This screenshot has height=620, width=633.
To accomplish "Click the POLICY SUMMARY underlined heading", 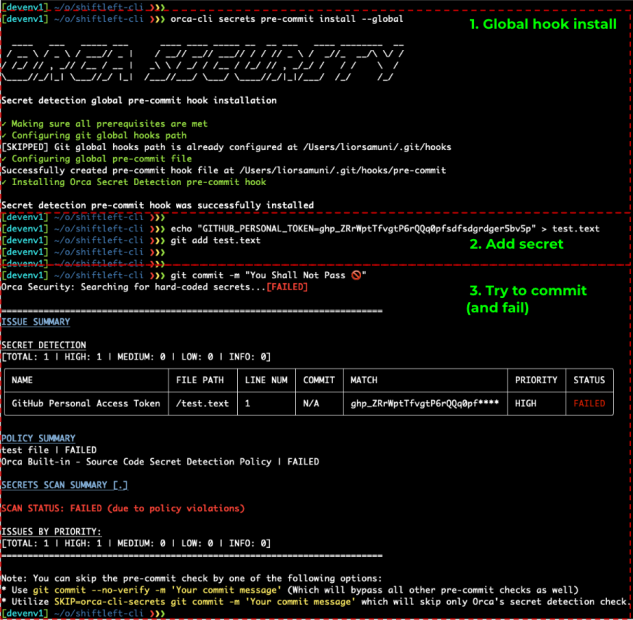I will (x=37, y=438).
